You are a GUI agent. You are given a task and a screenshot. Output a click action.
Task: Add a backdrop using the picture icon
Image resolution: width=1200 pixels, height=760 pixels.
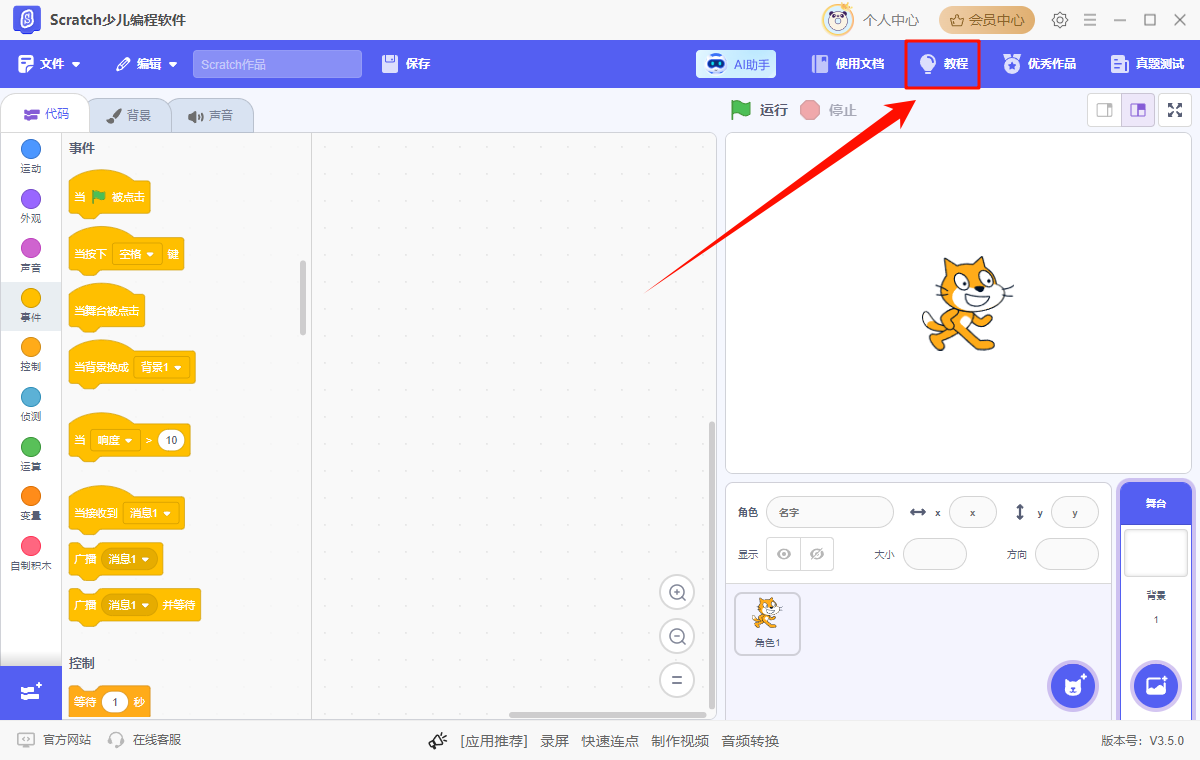1155,686
